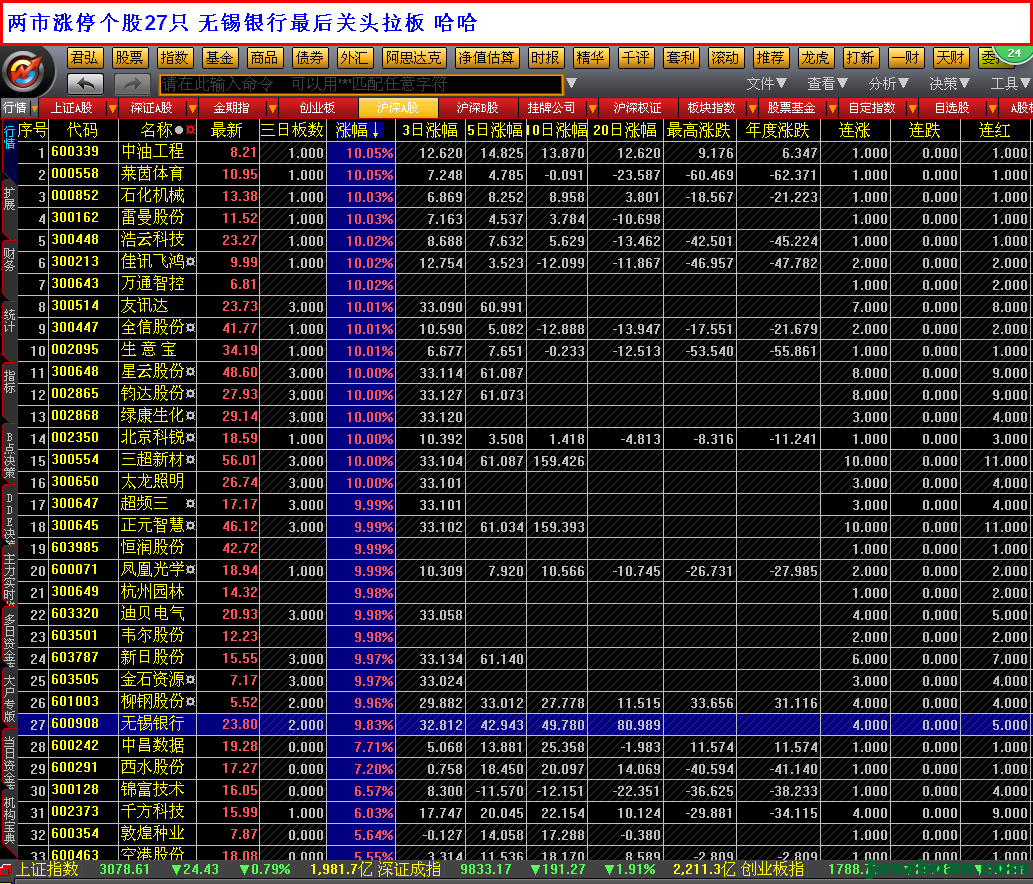Click the white dot icon beside 名称 header
Viewport: 1033px width, 884px height.
tap(179, 130)
